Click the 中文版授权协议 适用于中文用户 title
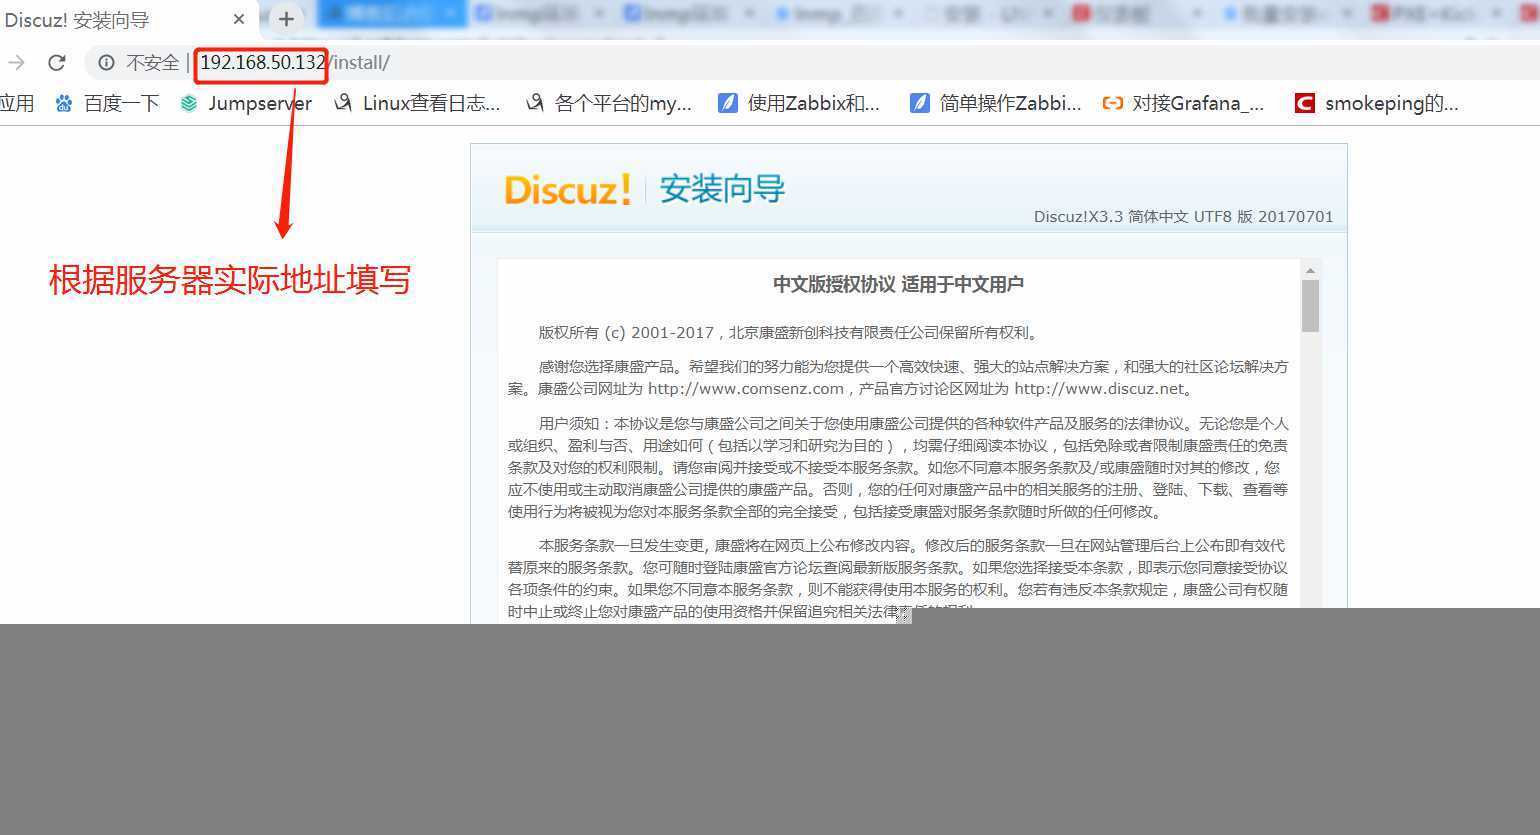 [898, 284]
